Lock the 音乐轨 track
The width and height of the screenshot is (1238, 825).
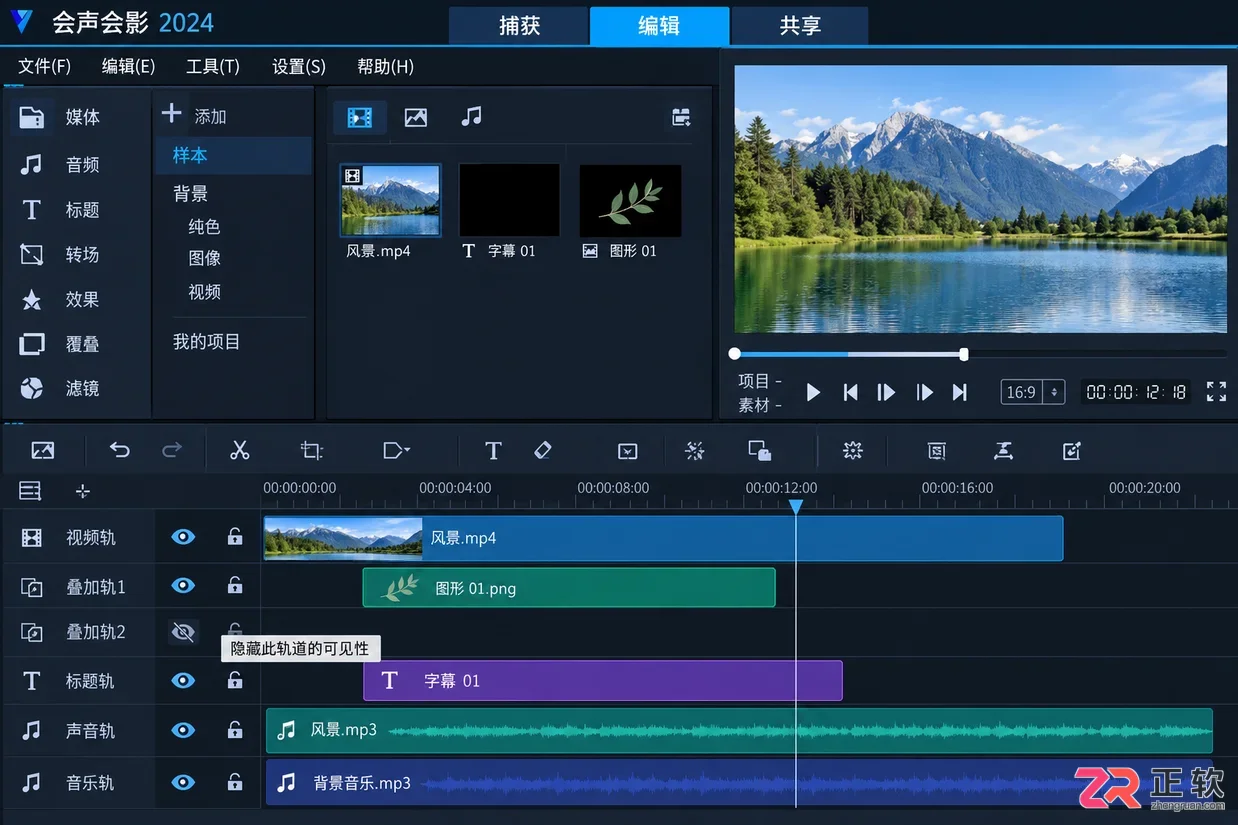coord(235,783)
